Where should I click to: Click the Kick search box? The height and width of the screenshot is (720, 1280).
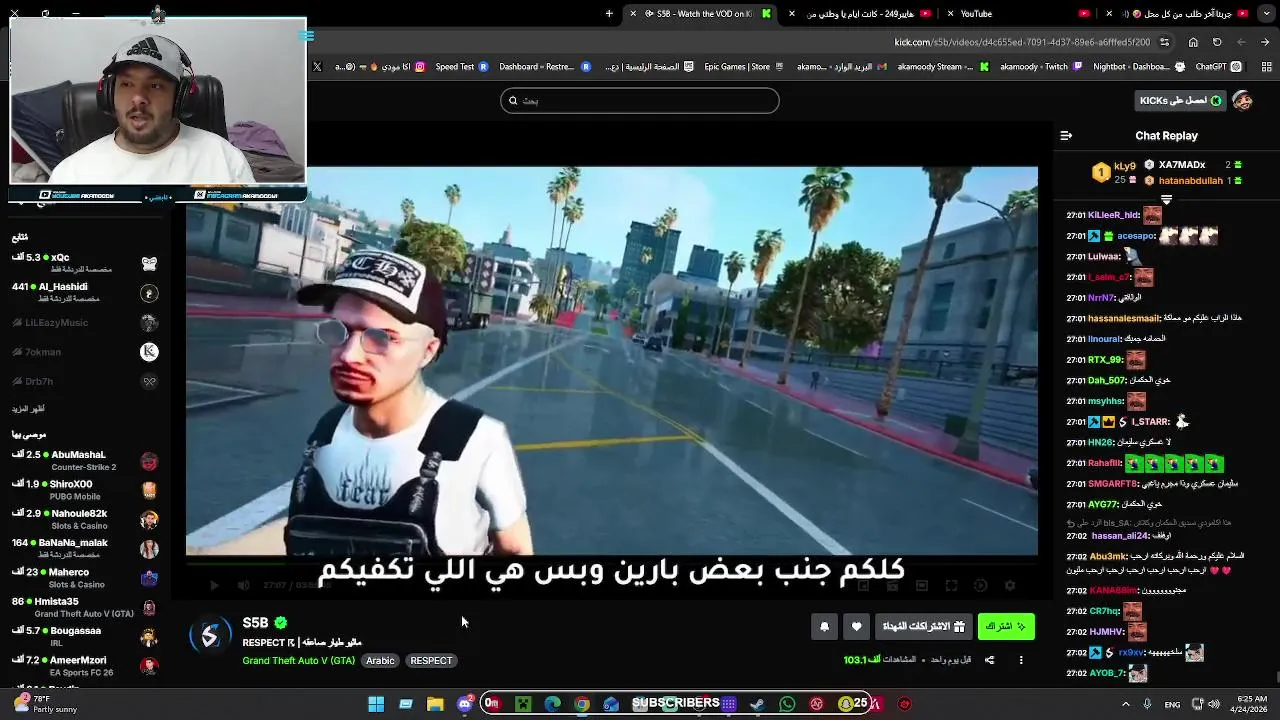pos(640,100)
